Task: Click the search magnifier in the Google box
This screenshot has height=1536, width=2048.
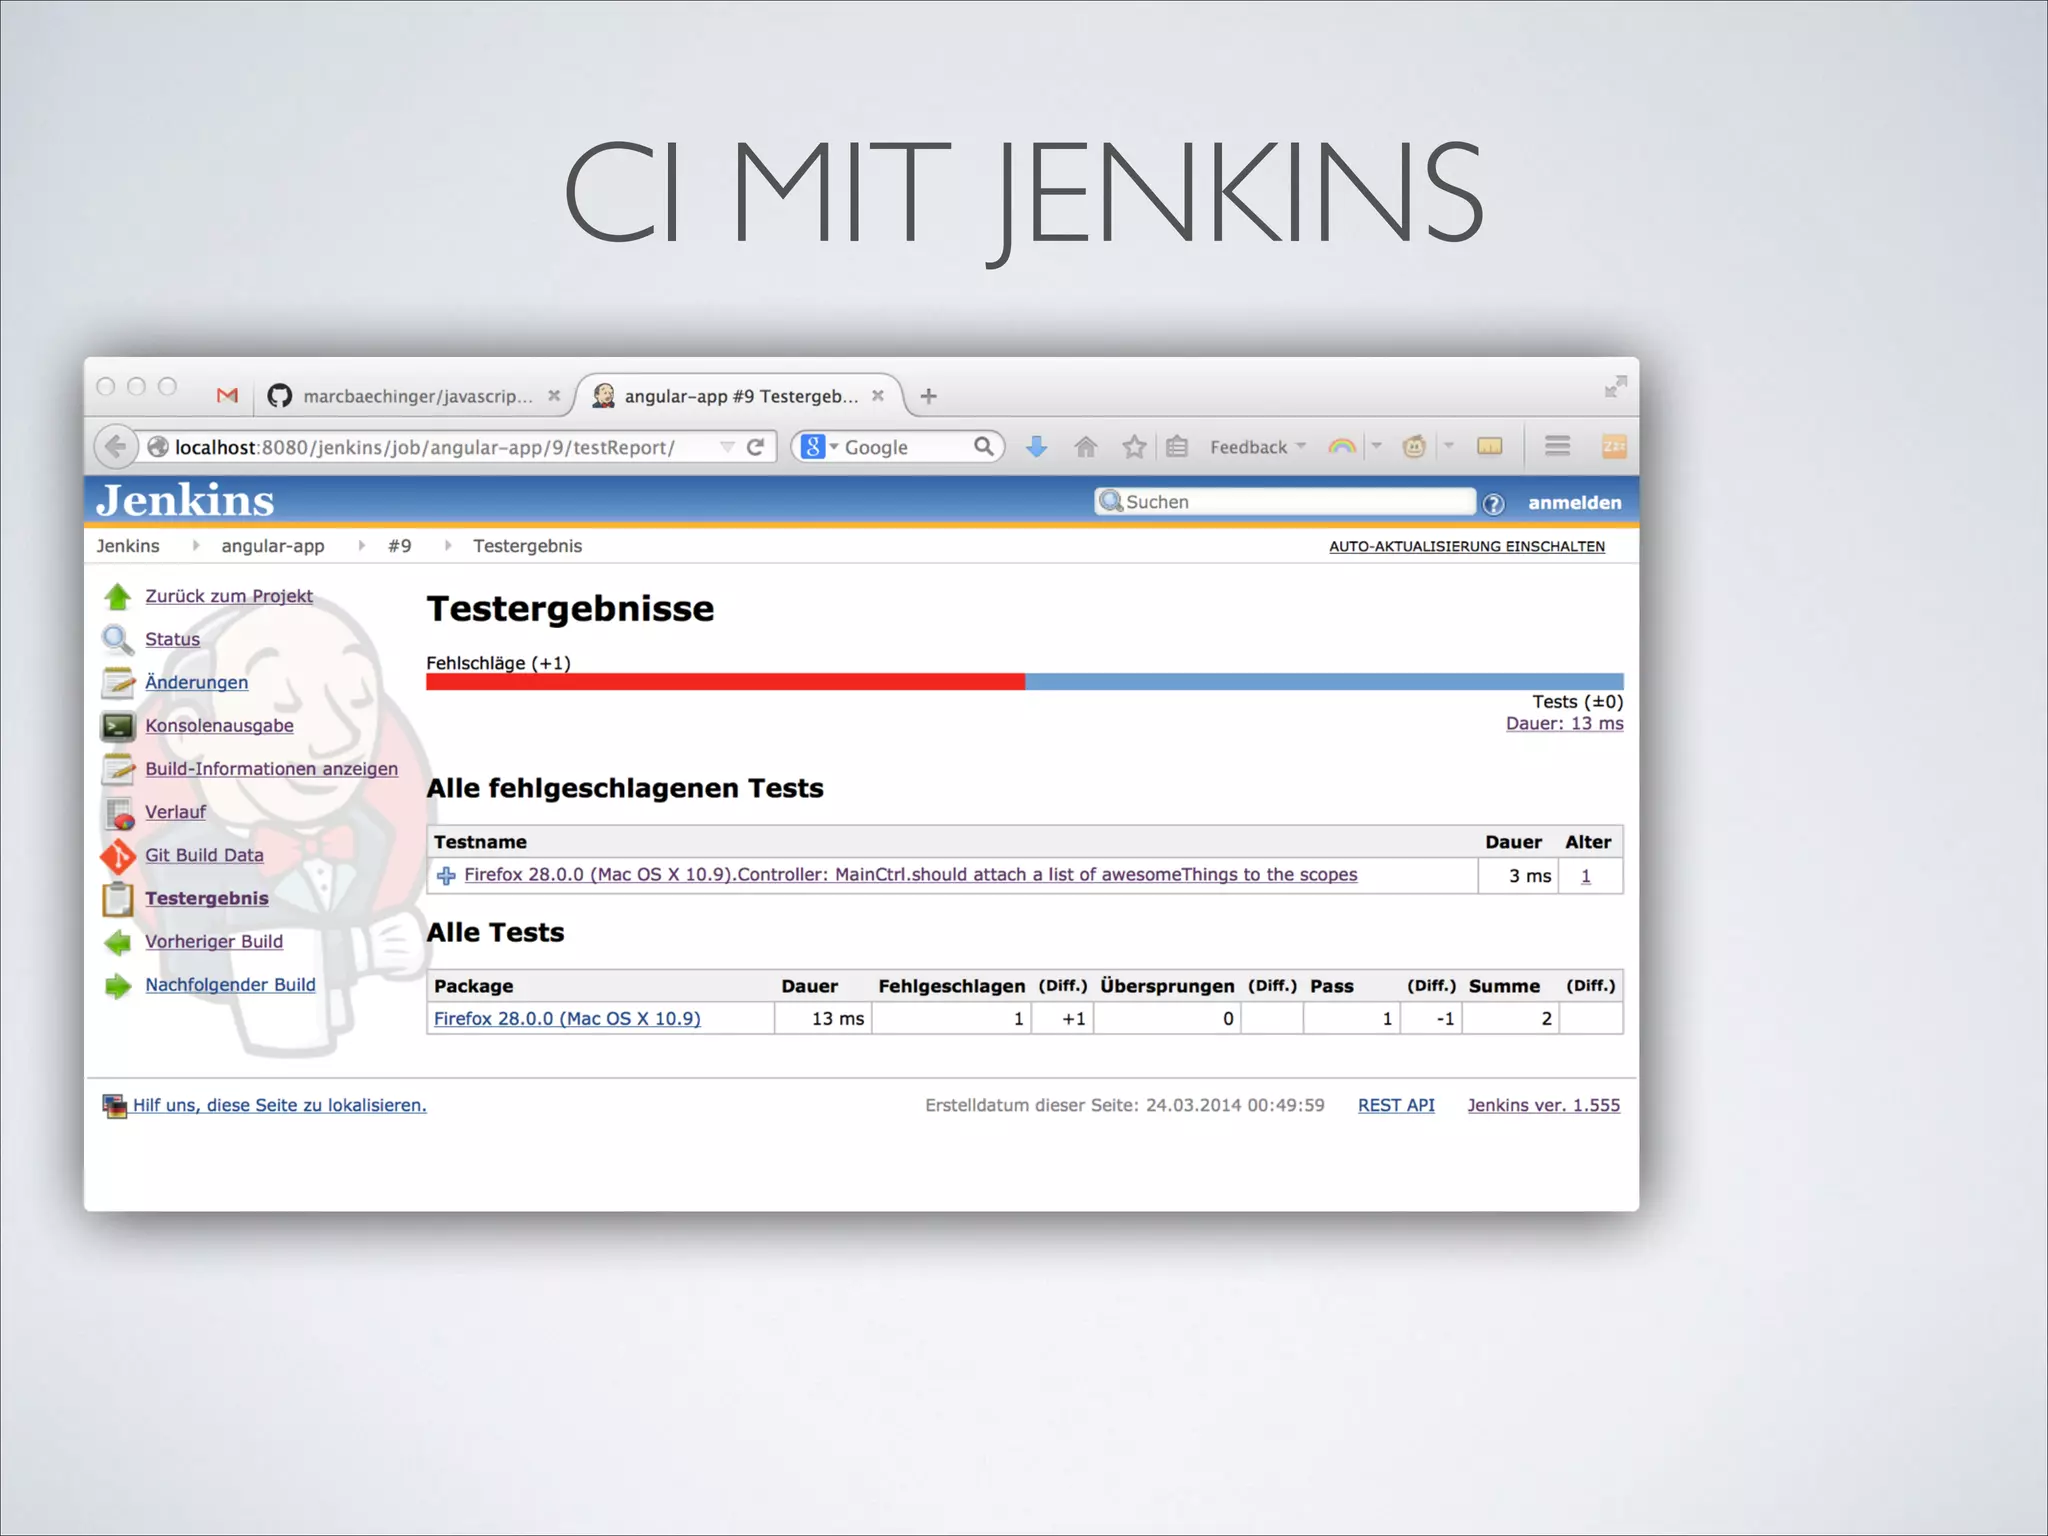Action: pyautogui.click(x=984, y=447)
